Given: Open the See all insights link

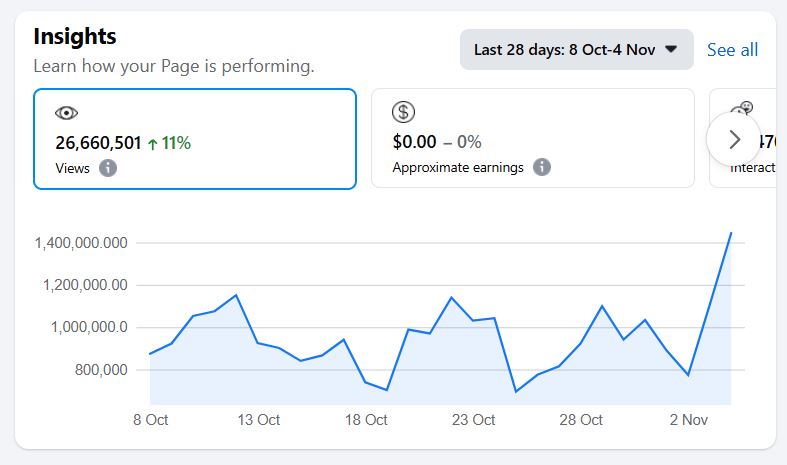Looking at the screenshot, I should 732,50.
